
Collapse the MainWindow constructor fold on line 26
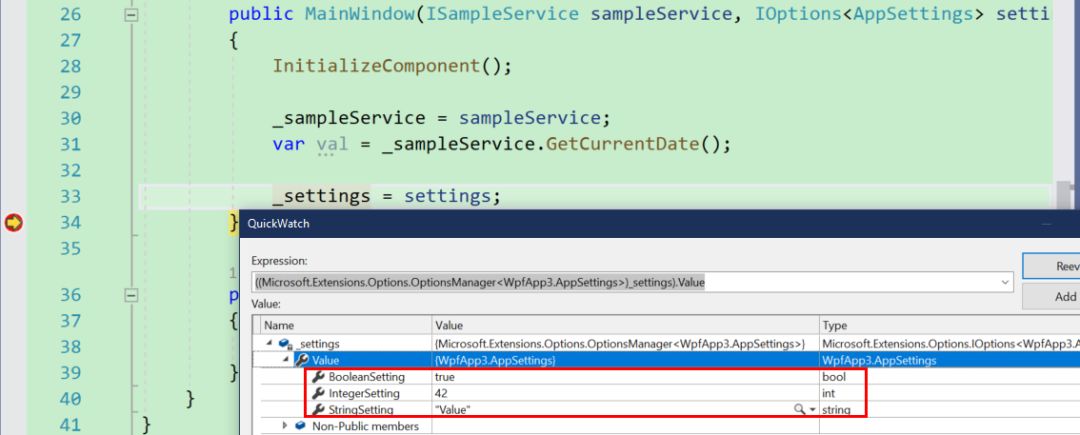pyautogui.click(x=131, y=14)
